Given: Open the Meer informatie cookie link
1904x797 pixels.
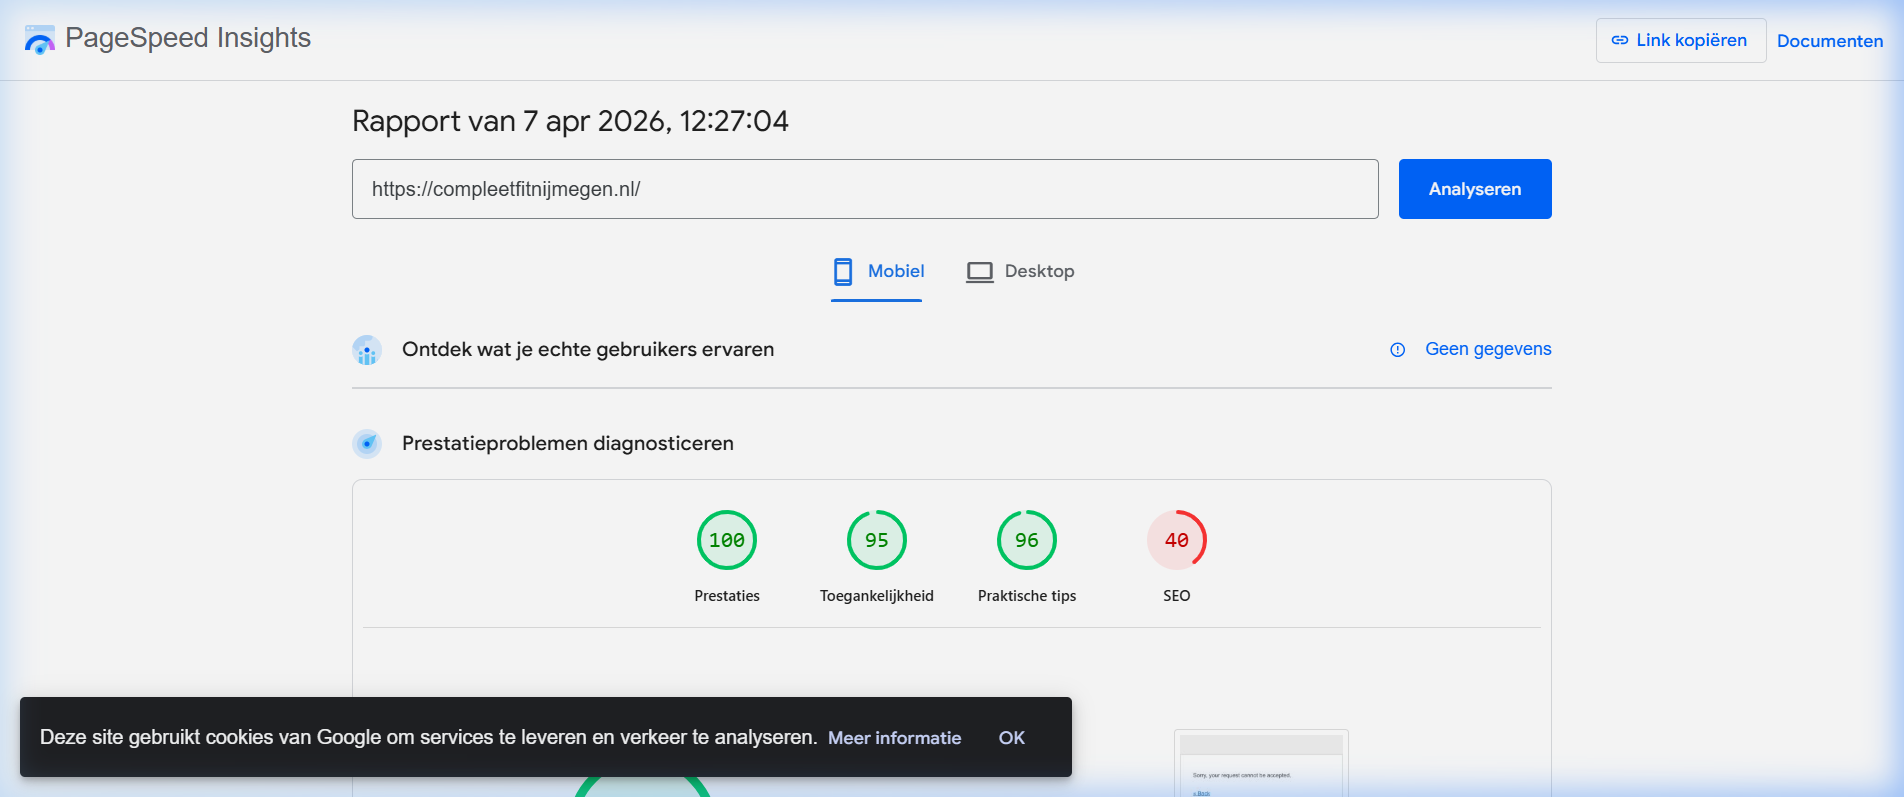Looking at the screenshot, I should pyautogui.click(x=894, y=738).
